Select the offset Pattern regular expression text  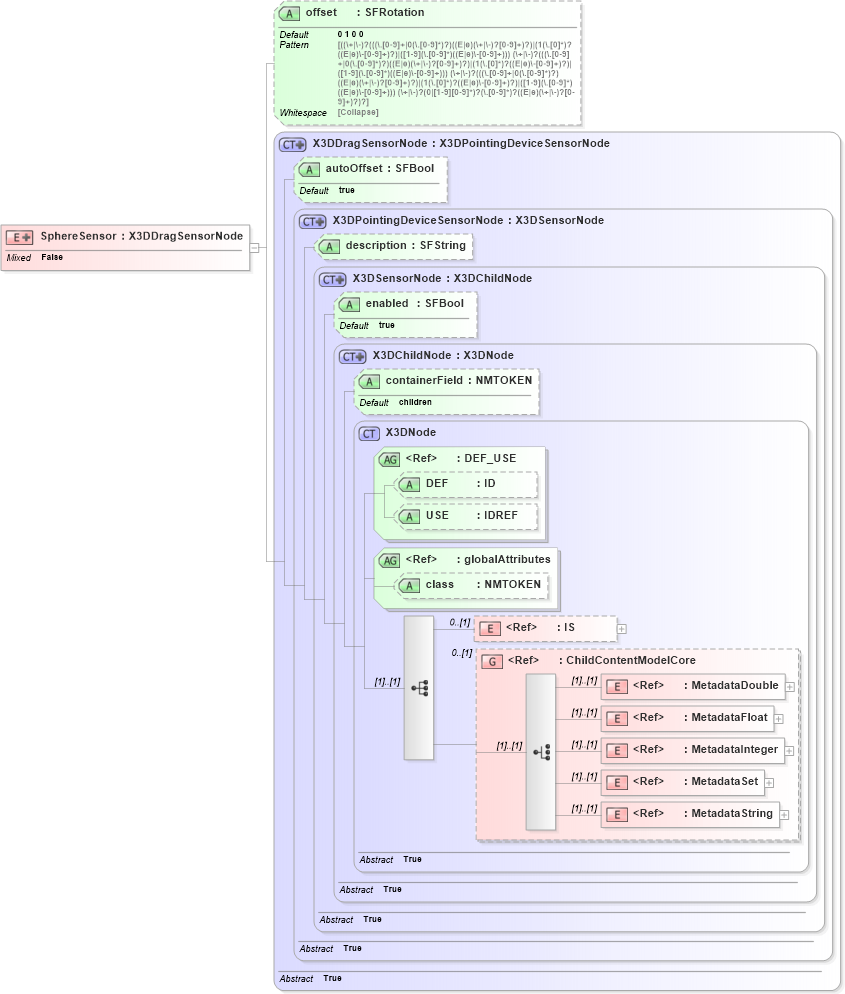click(x=455, y=73)
